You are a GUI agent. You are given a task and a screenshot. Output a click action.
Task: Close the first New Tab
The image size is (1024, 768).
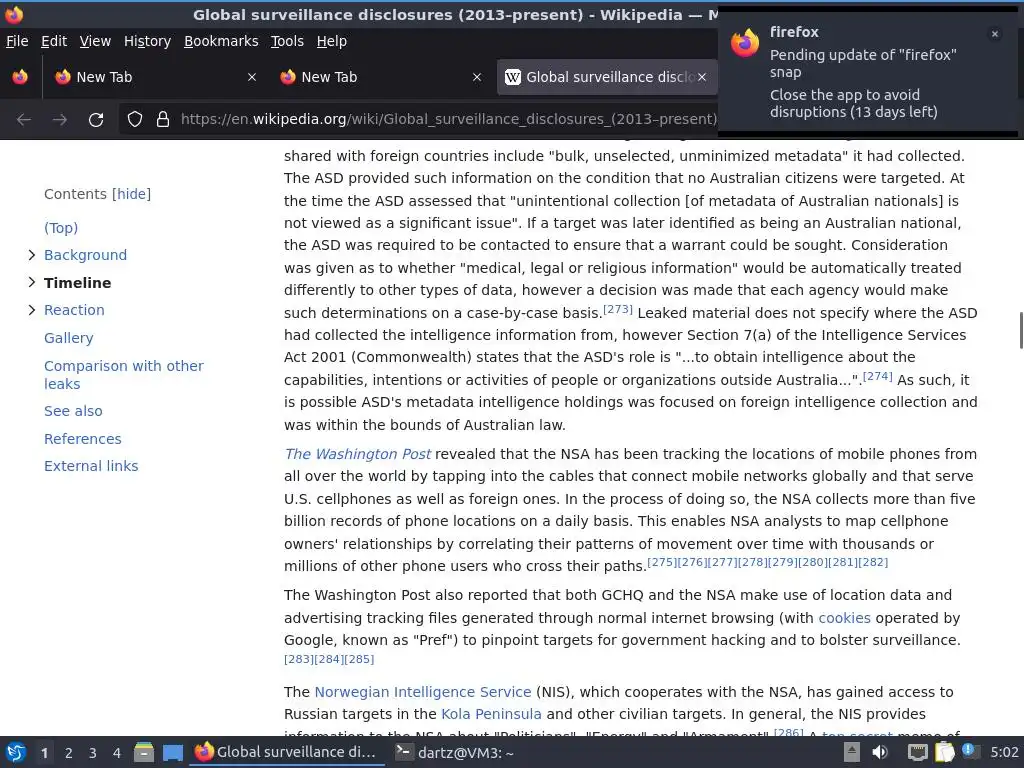coord(252,77)
